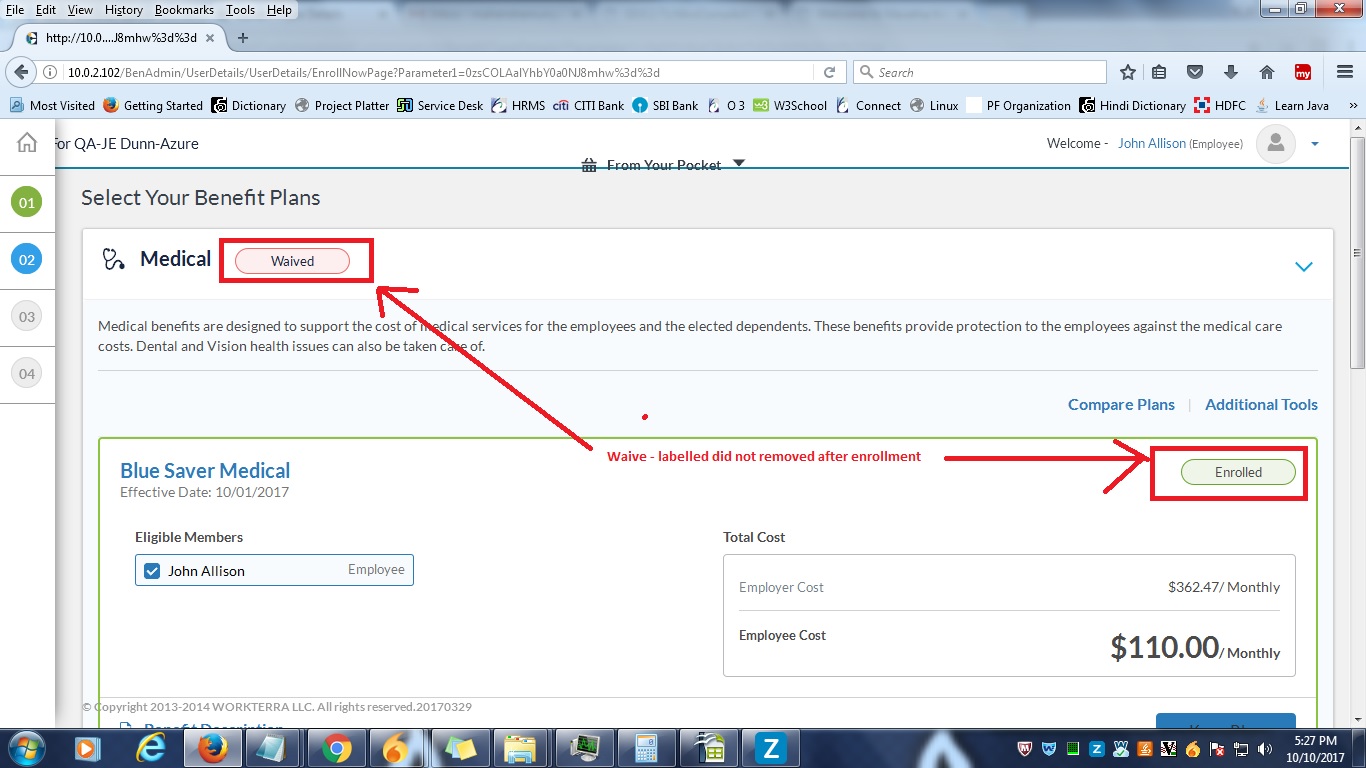Open the Help menu

[x=280, y=10]
